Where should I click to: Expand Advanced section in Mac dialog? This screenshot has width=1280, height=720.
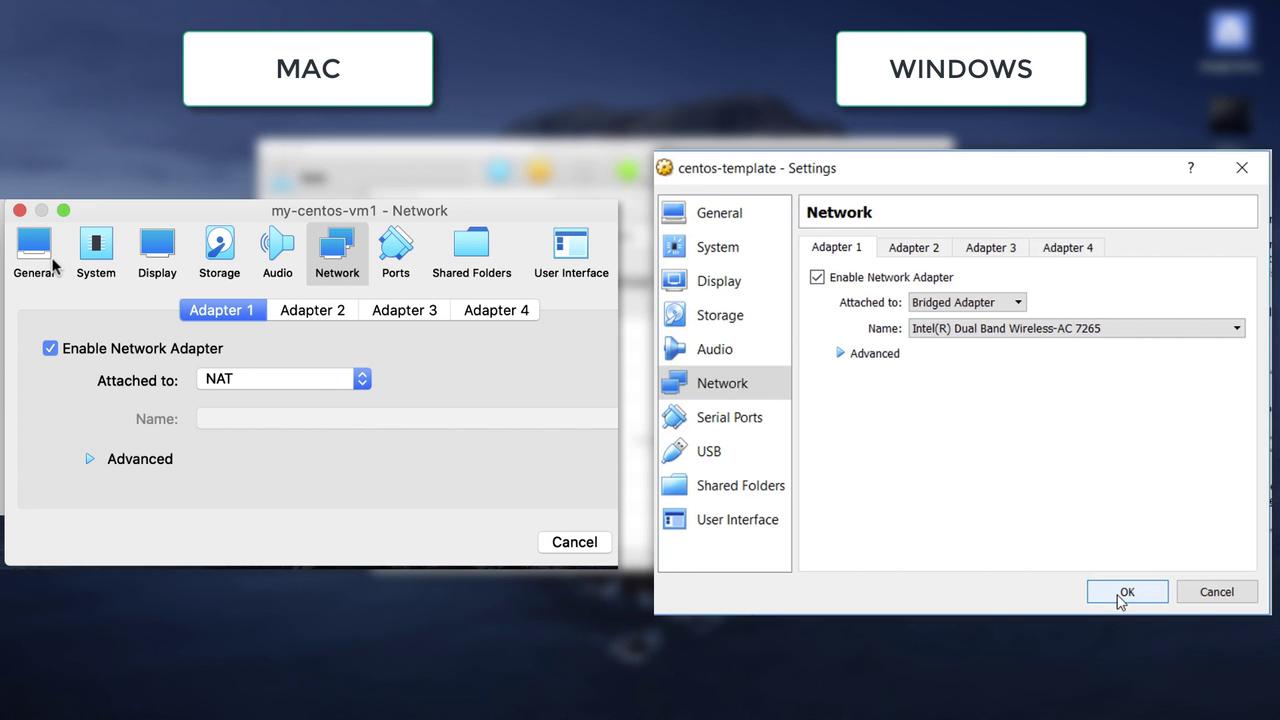90,459
